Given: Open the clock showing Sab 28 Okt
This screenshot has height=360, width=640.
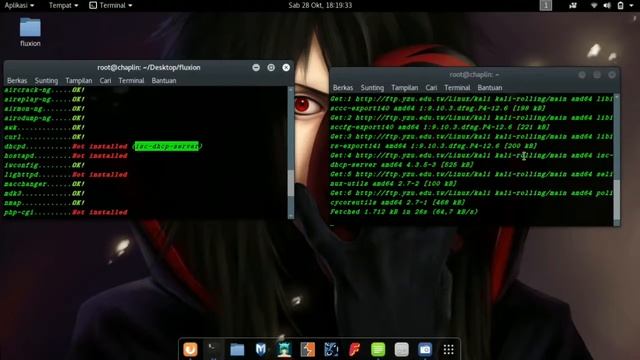Looking at the screenshot, I should [x=320, y=5].
